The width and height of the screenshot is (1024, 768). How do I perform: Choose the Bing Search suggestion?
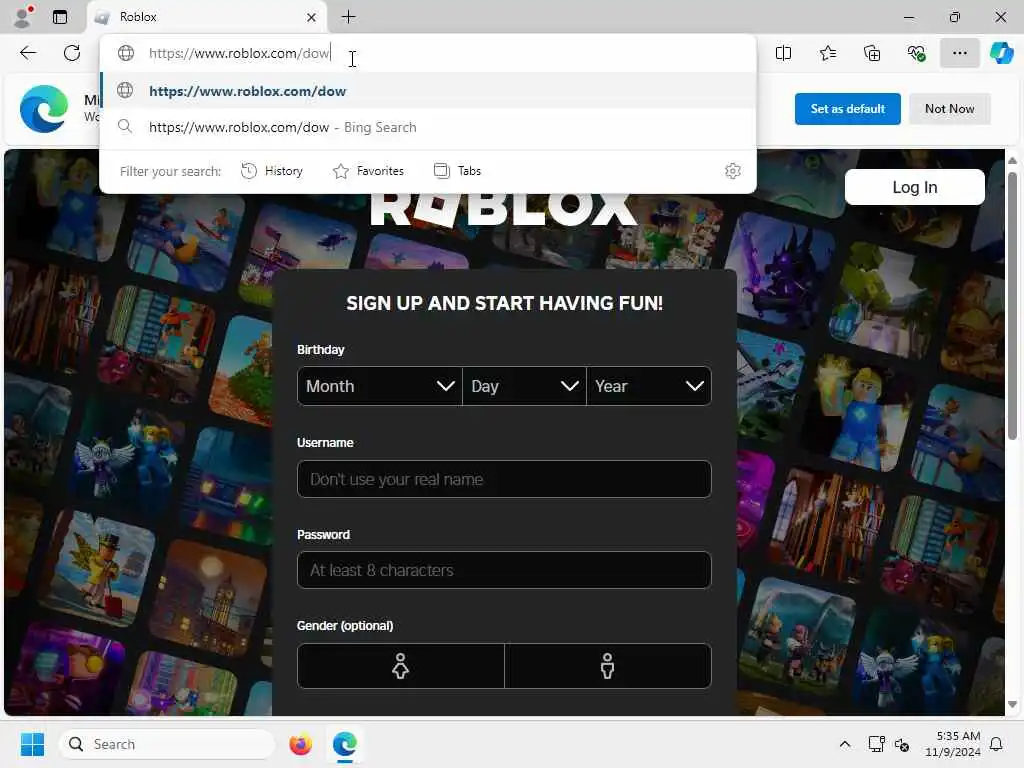point(428,127)
